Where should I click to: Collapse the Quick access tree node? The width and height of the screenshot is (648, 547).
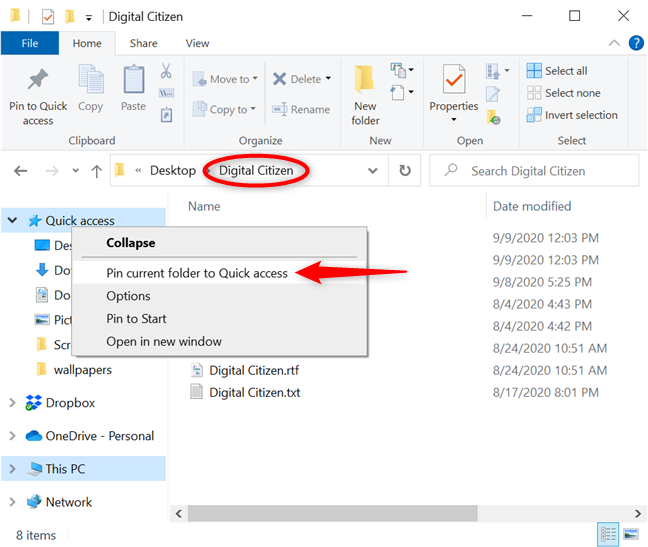tap(12, 220)
